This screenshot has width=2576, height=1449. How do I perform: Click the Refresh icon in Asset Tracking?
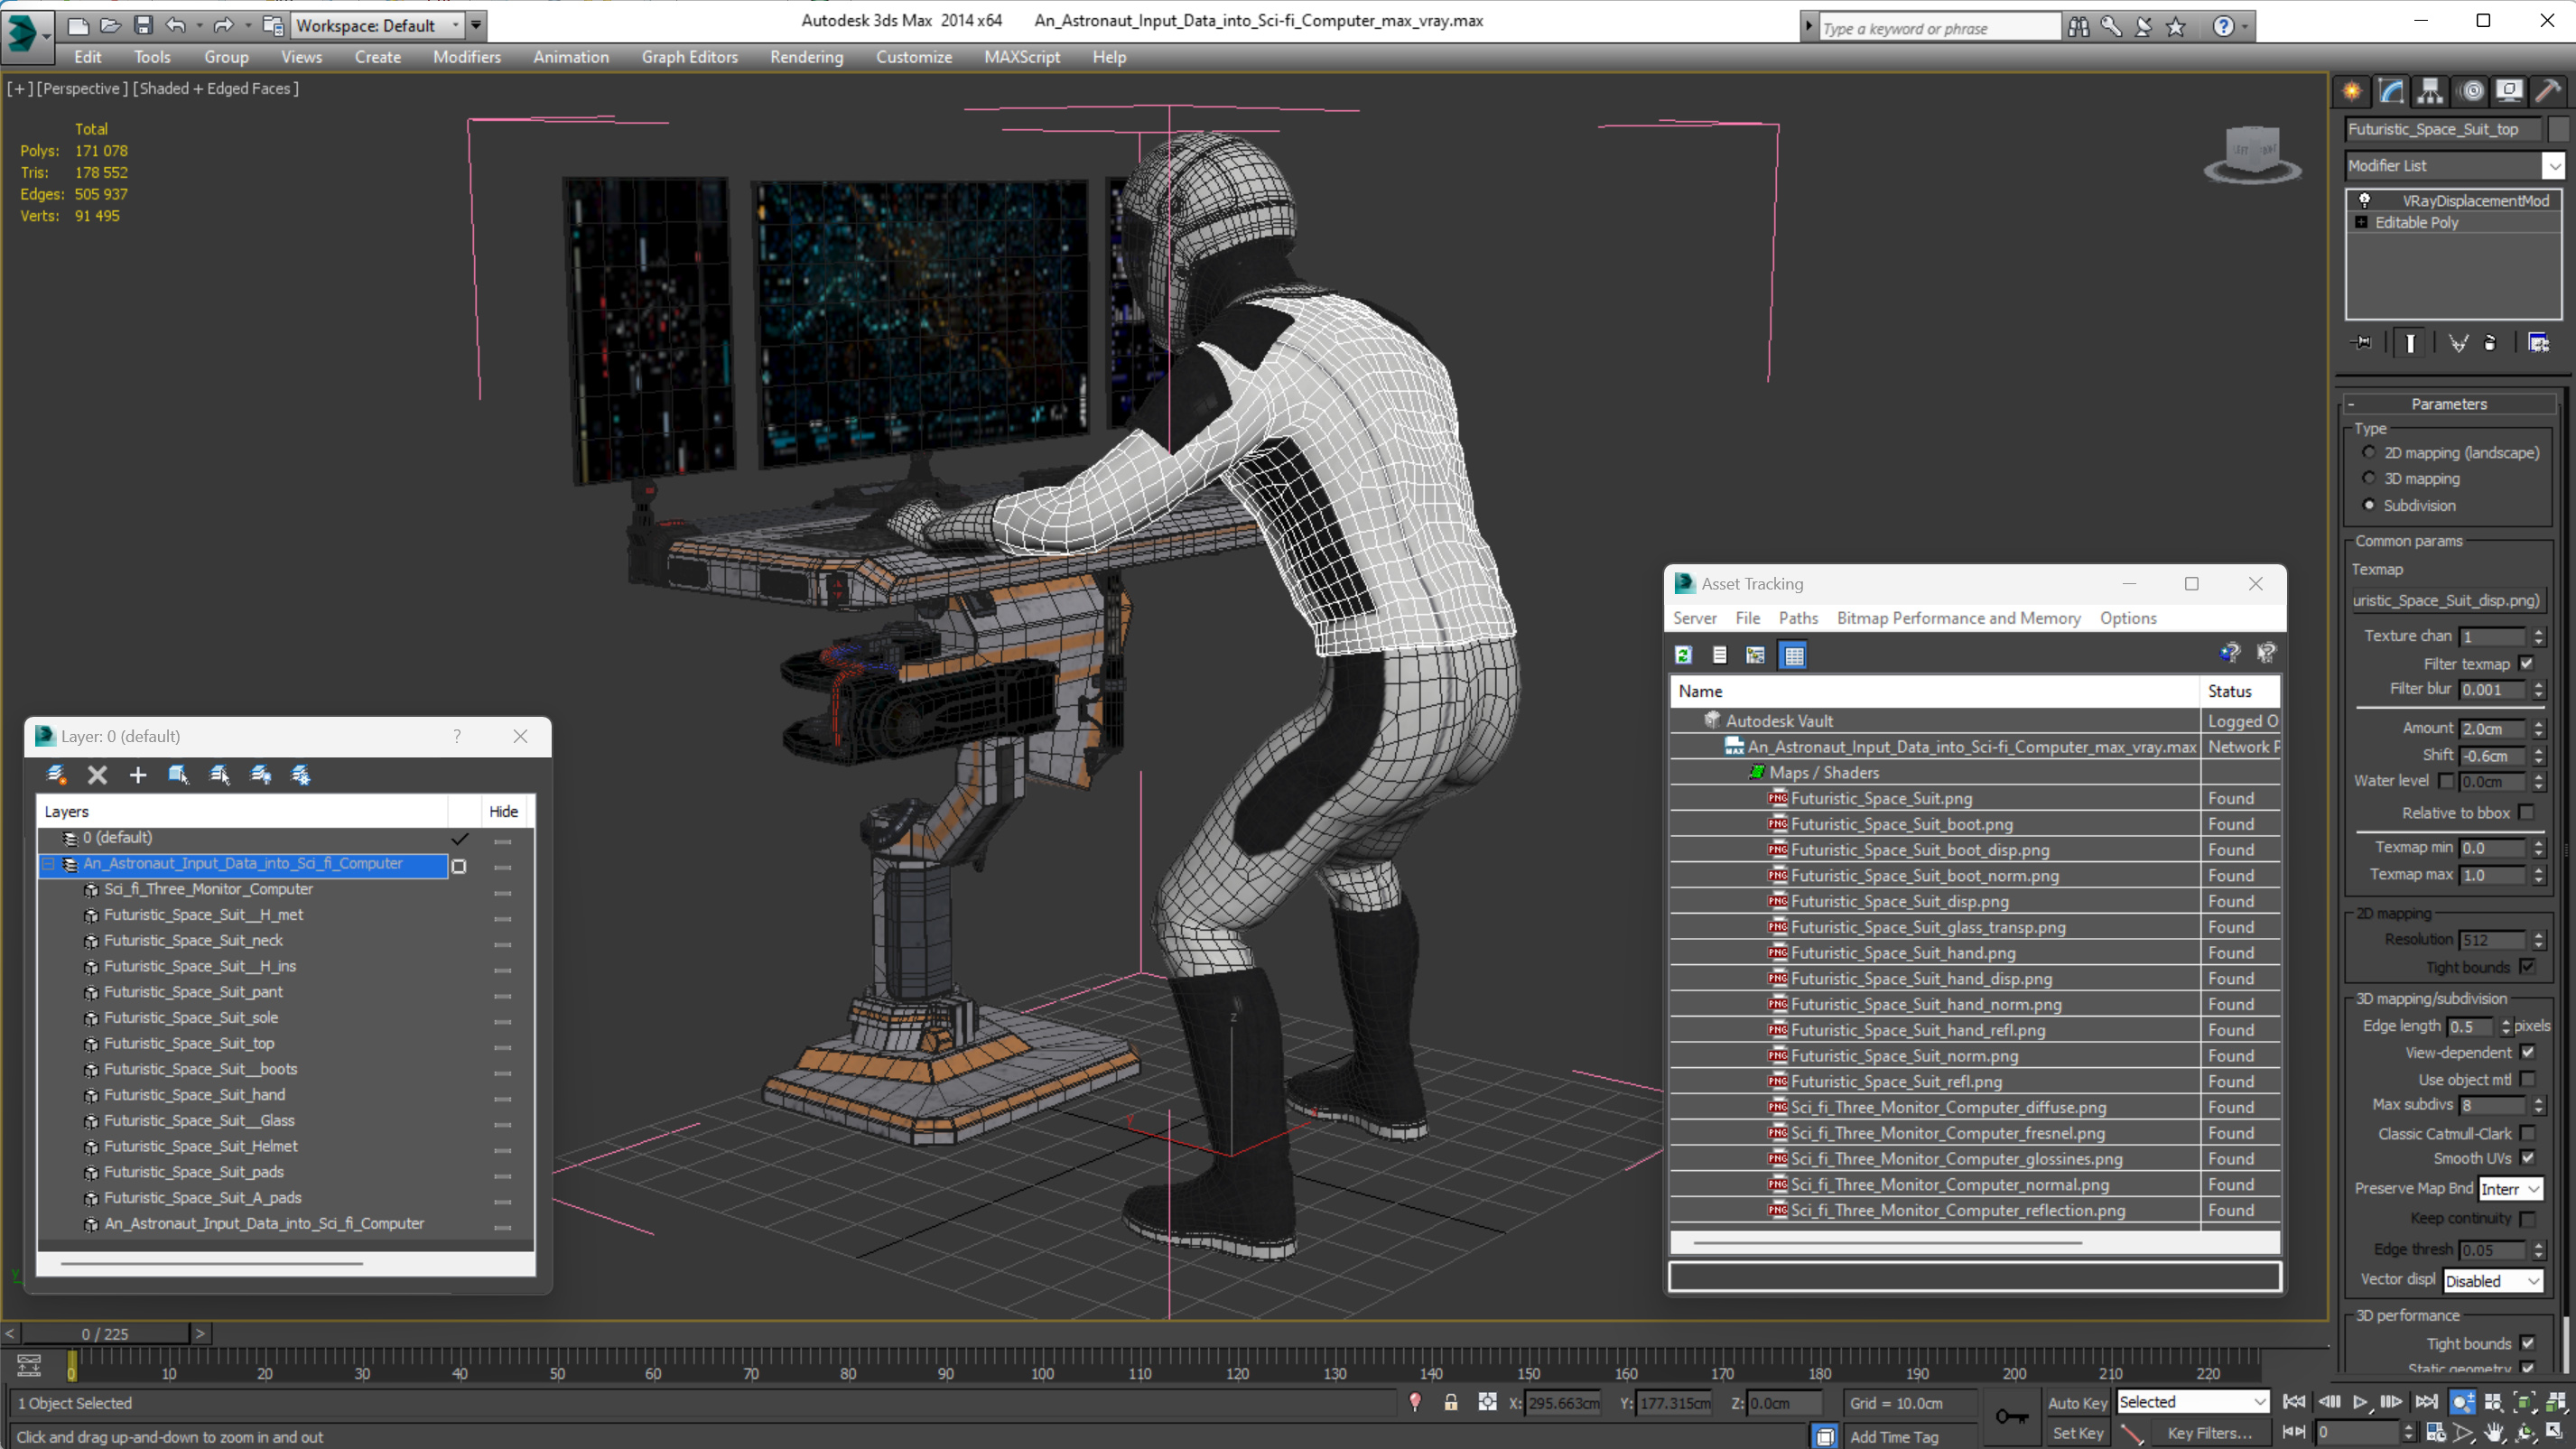pyautogui.click(x=1684, y=655)
